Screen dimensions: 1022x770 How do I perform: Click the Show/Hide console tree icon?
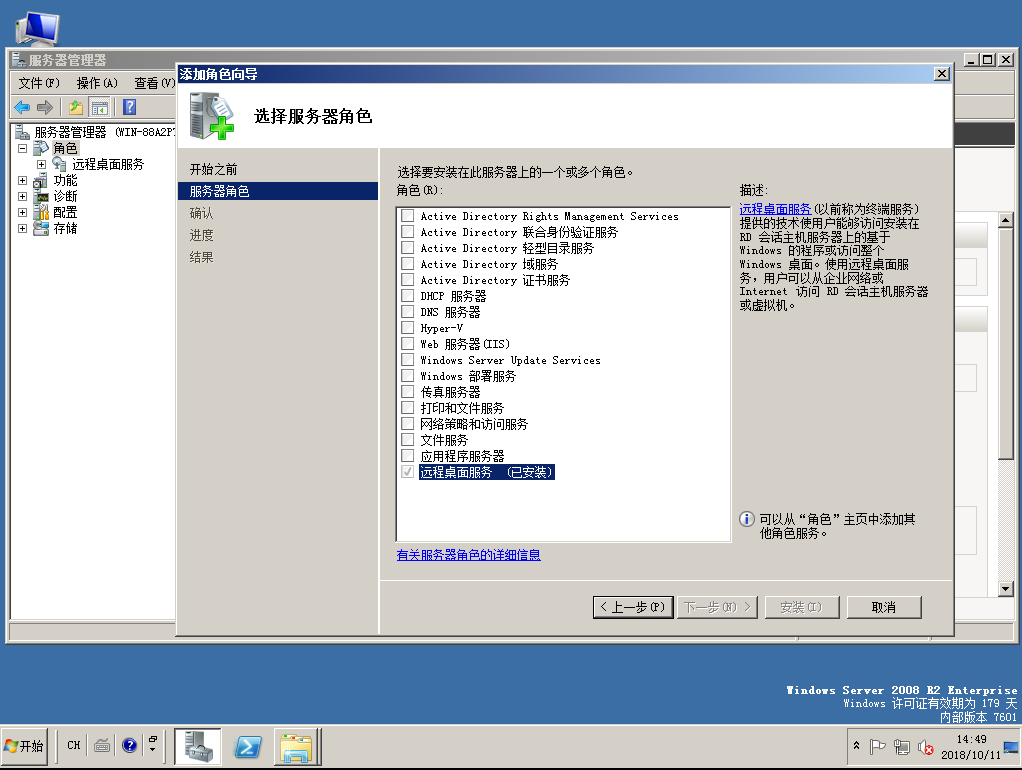[x=100, y=107]
